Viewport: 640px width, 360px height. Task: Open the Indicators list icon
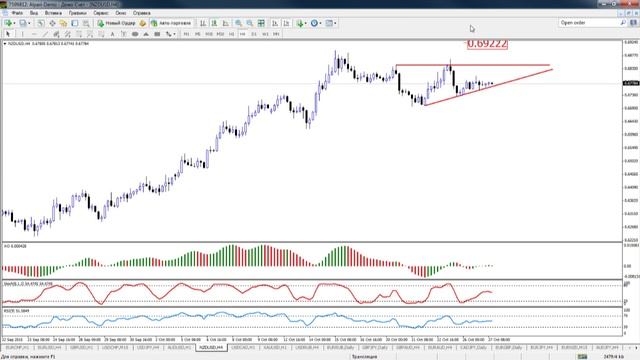tap(300, 23)
